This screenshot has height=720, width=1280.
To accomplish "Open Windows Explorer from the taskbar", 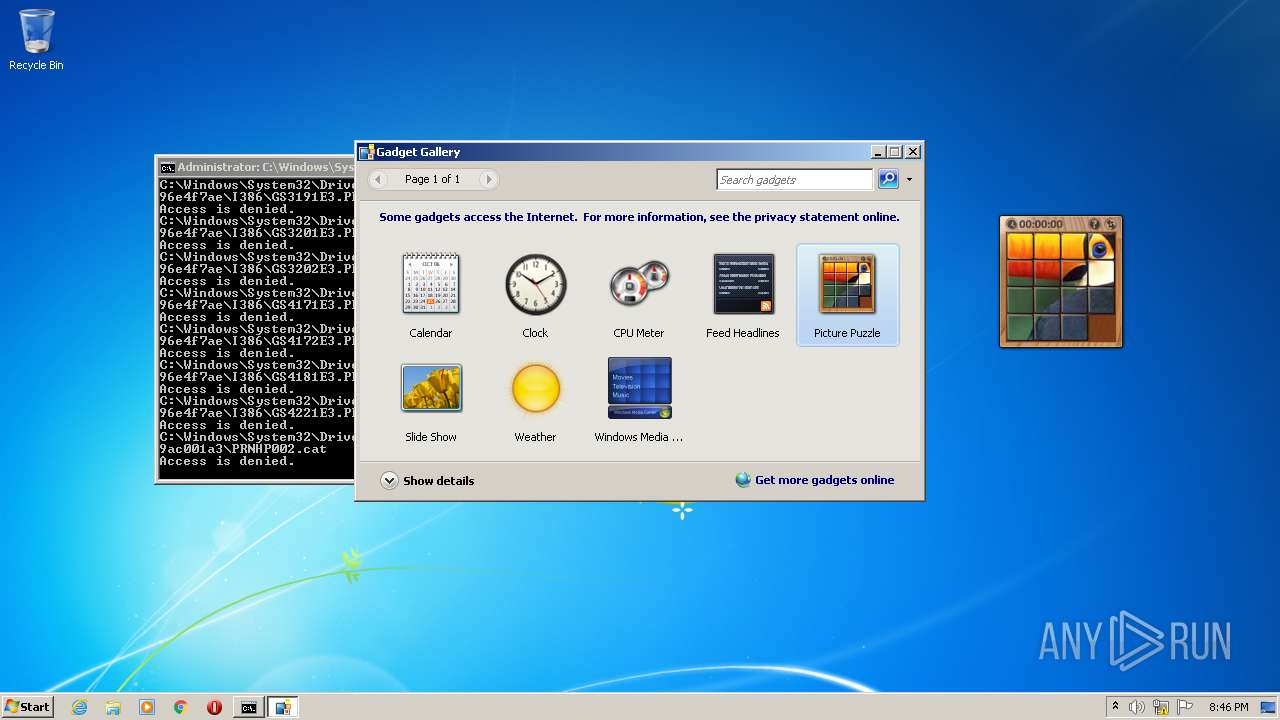I will coord(113,707).
